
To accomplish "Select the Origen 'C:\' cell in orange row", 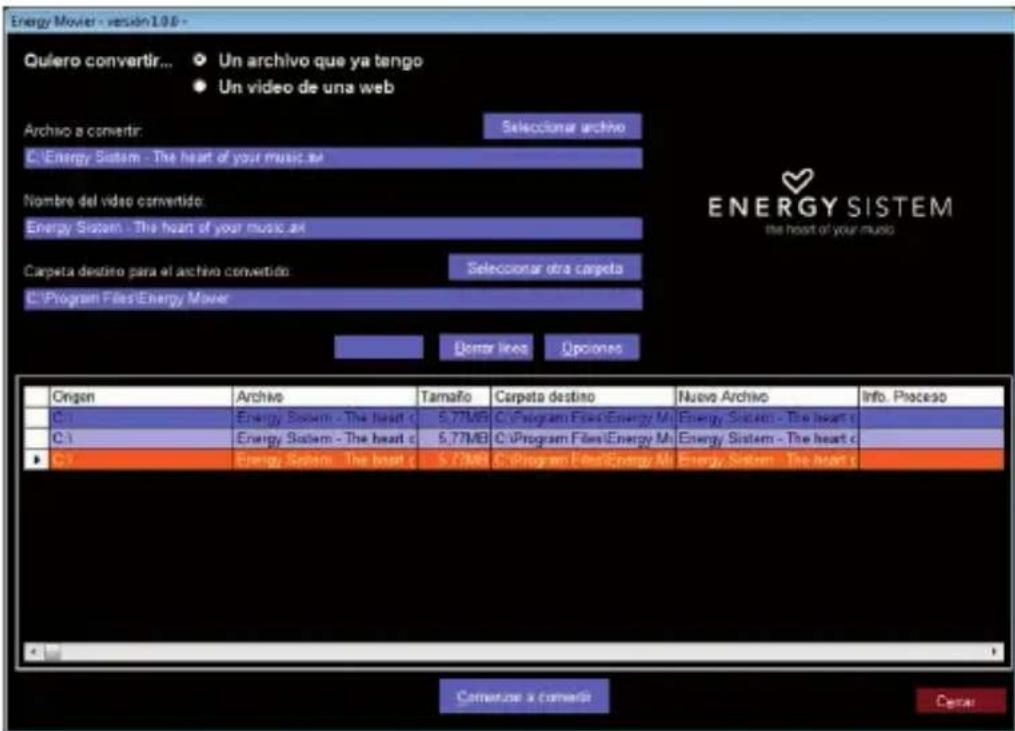I will [140, 460].
